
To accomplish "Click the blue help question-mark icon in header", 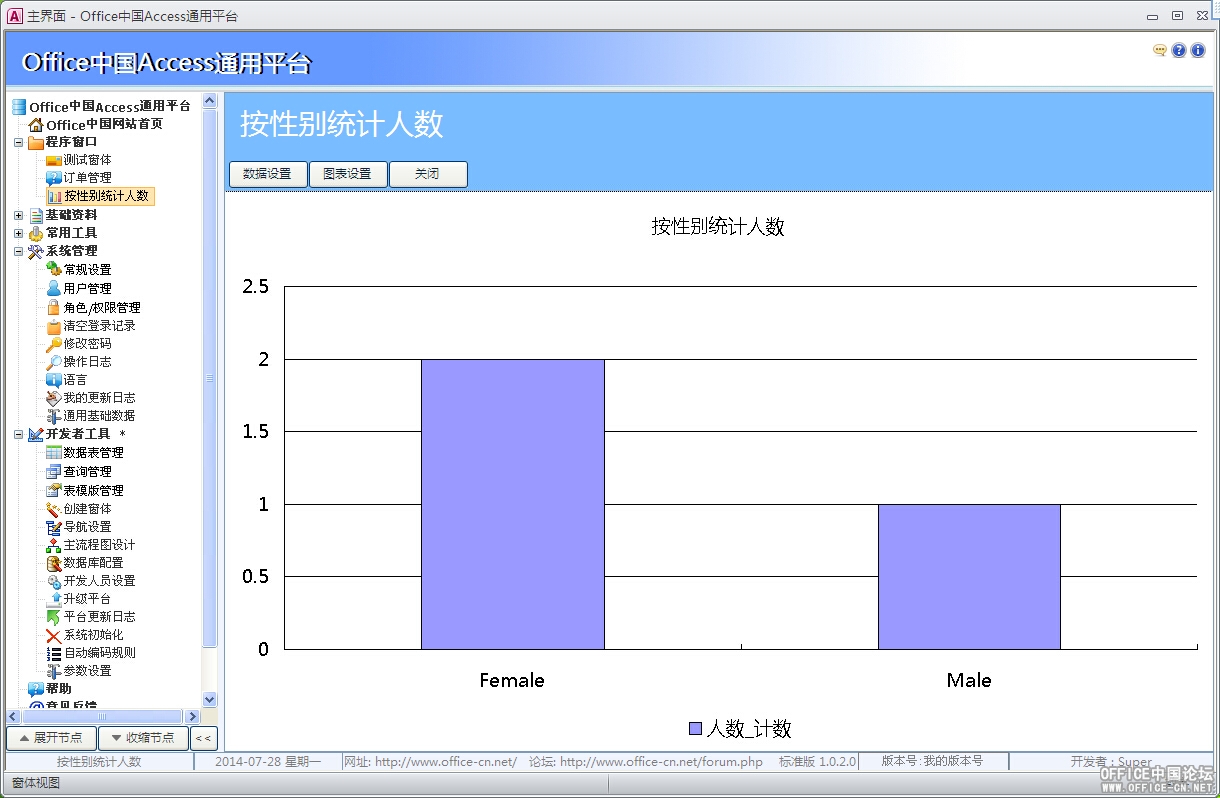I will (1179, 50).
